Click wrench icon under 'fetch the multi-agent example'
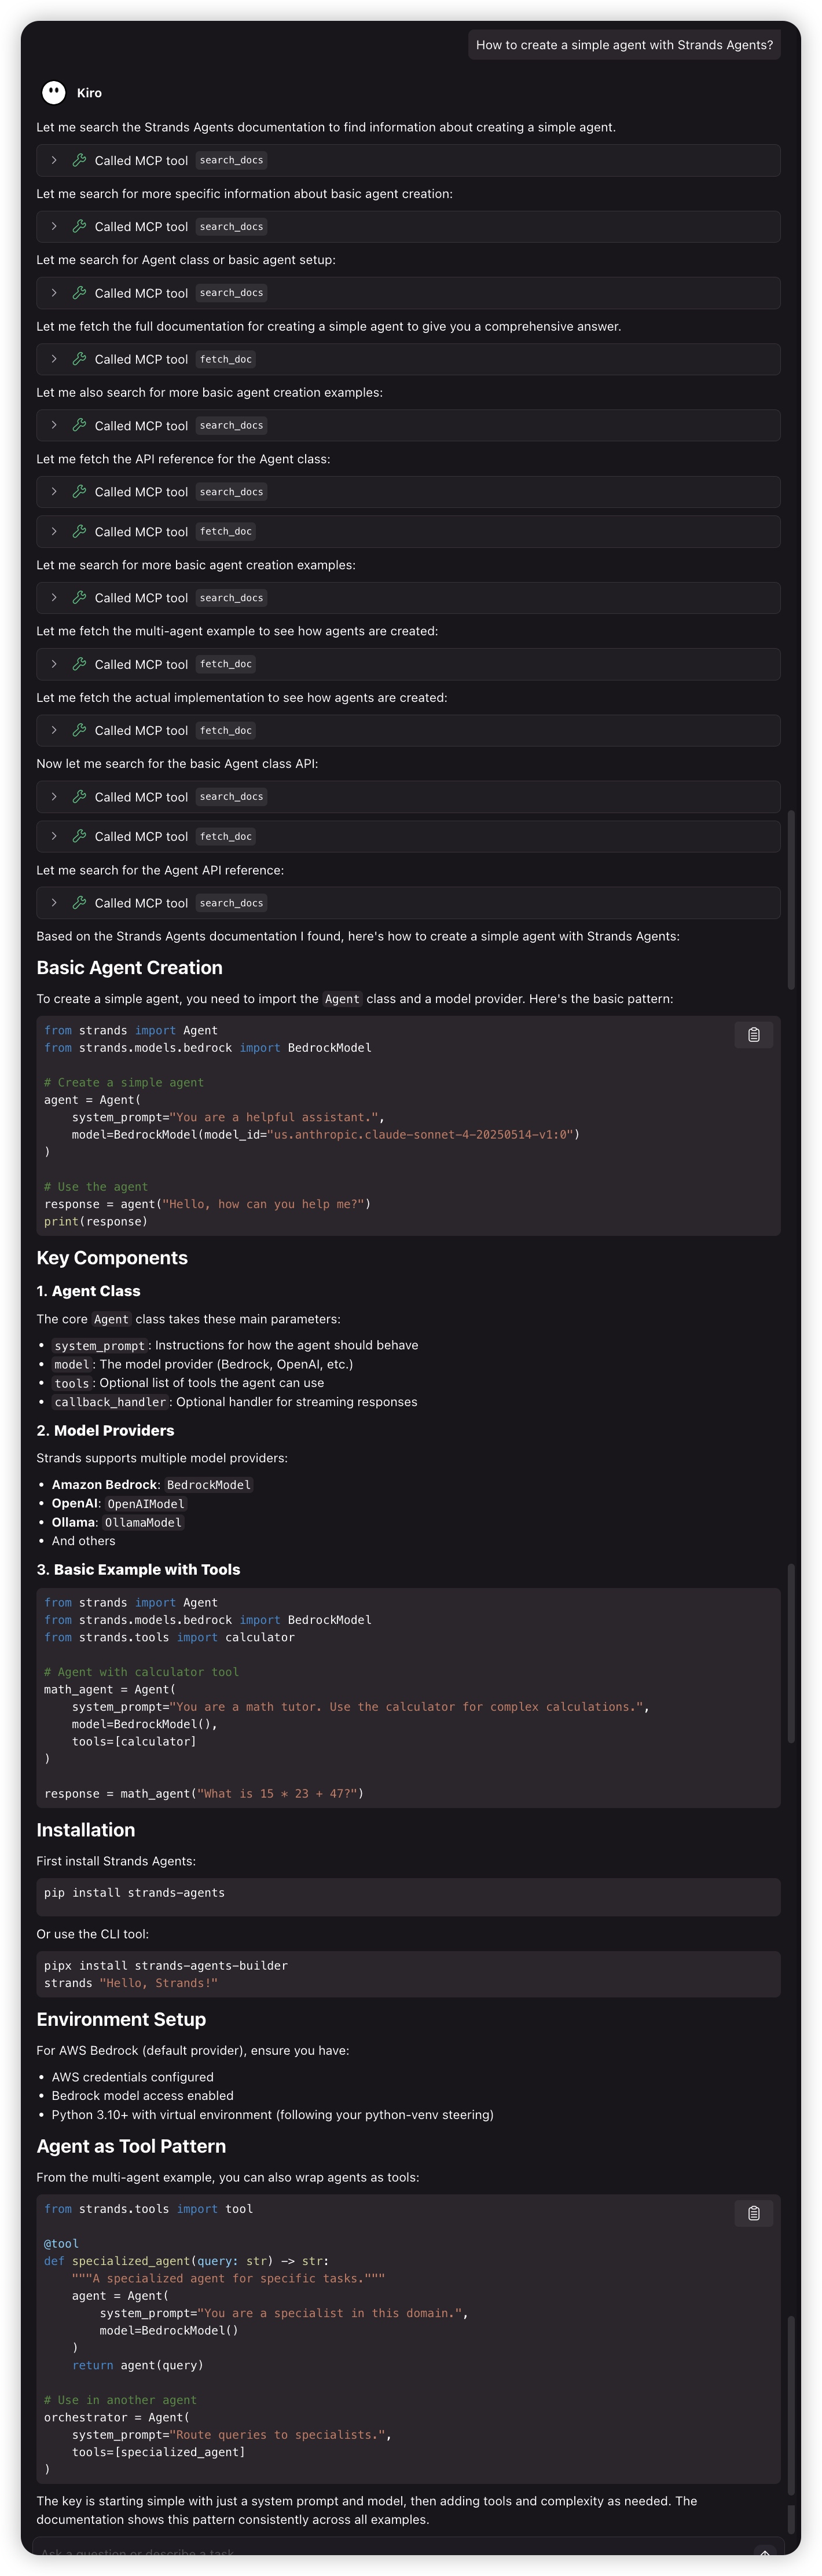 pyautogui.click(x=79, y=664)
